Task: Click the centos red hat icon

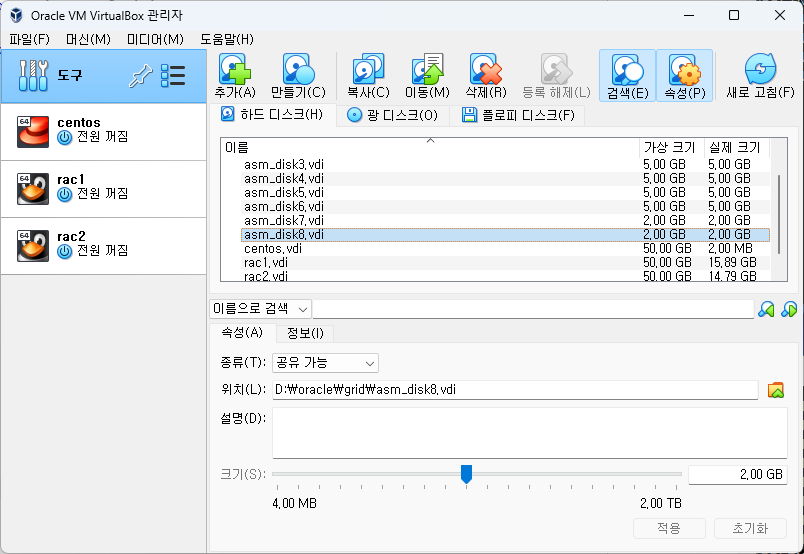Action: pyautogui.click(x=33, y=132)
